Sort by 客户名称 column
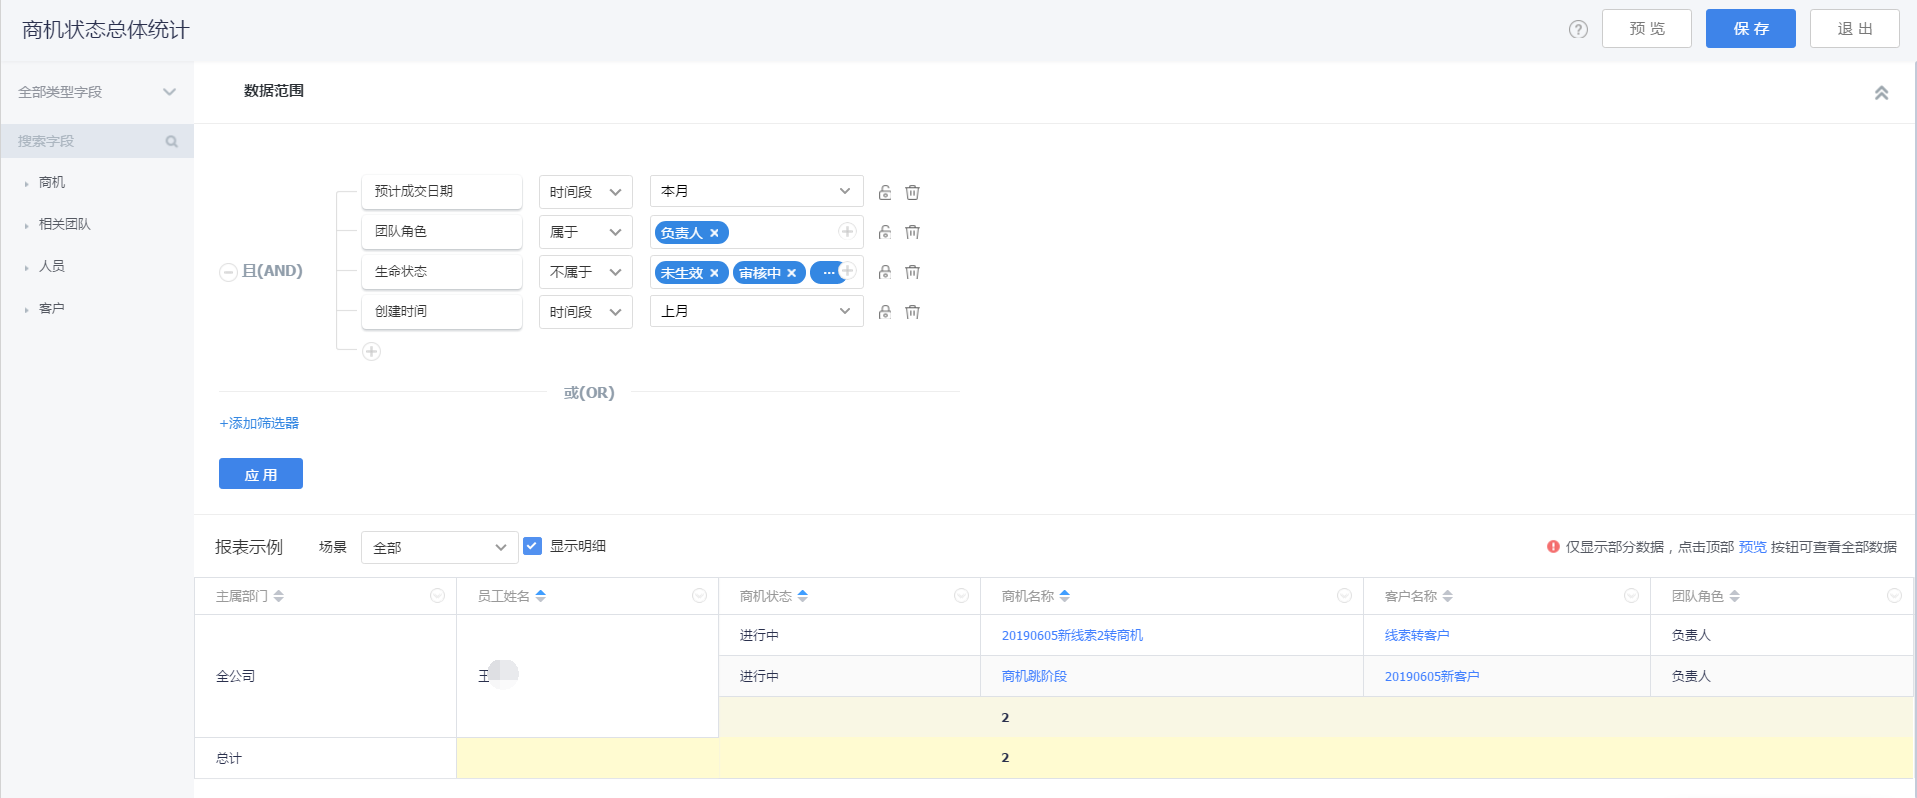The image size is (1917, 798). point(1447,596)
